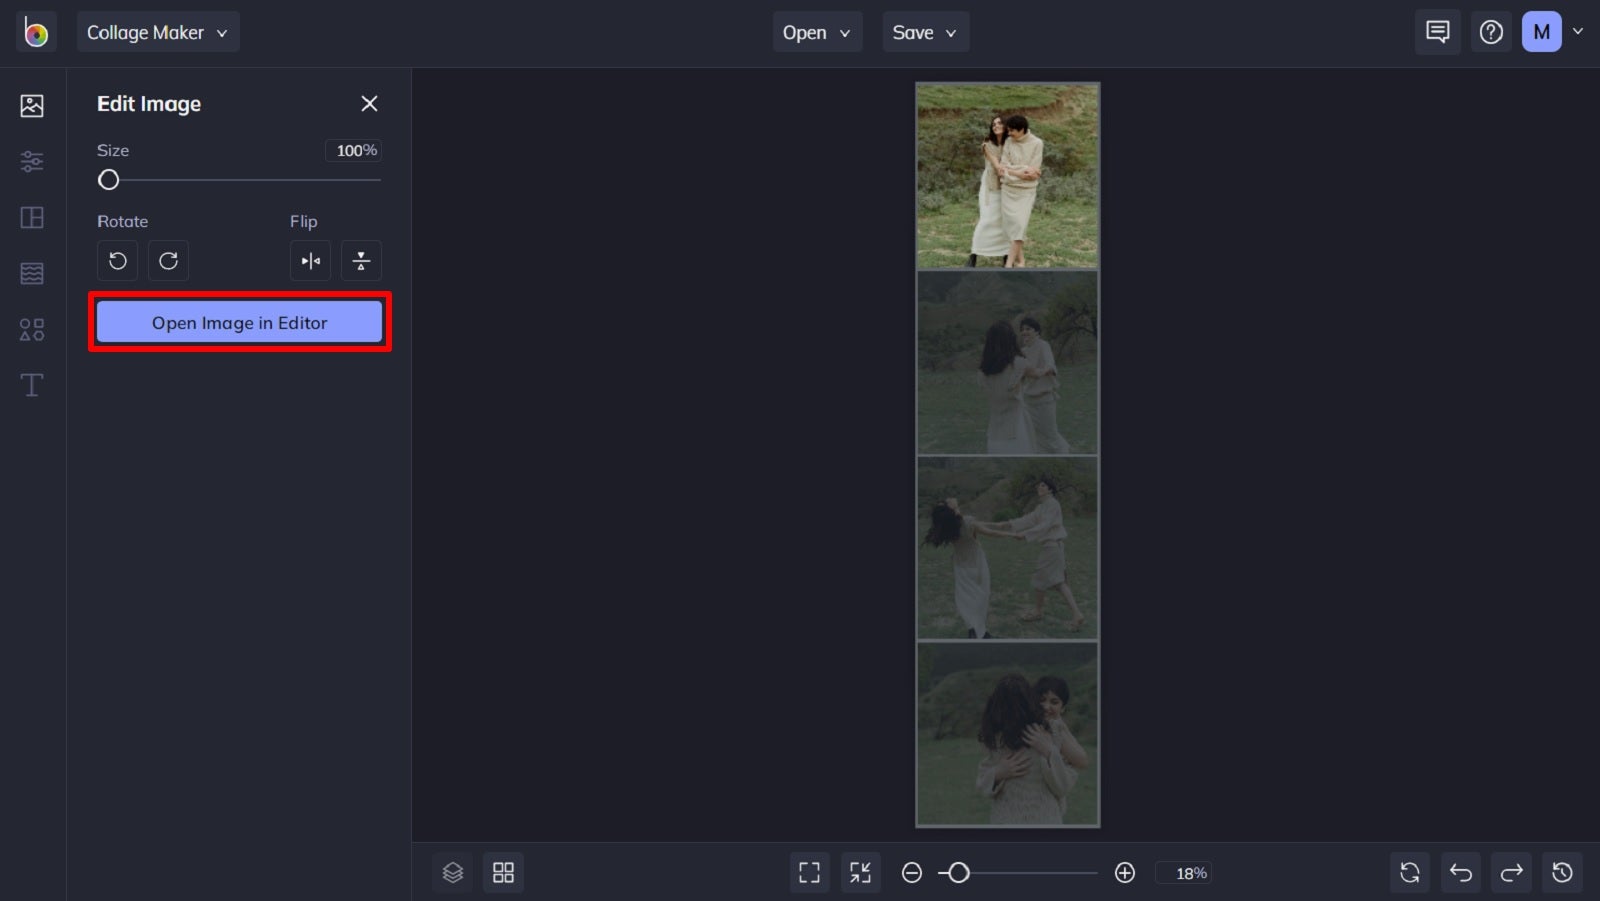Expand the Open dropdown
Viewport: 1600px width, 901px height.
[x=816, y=31]
